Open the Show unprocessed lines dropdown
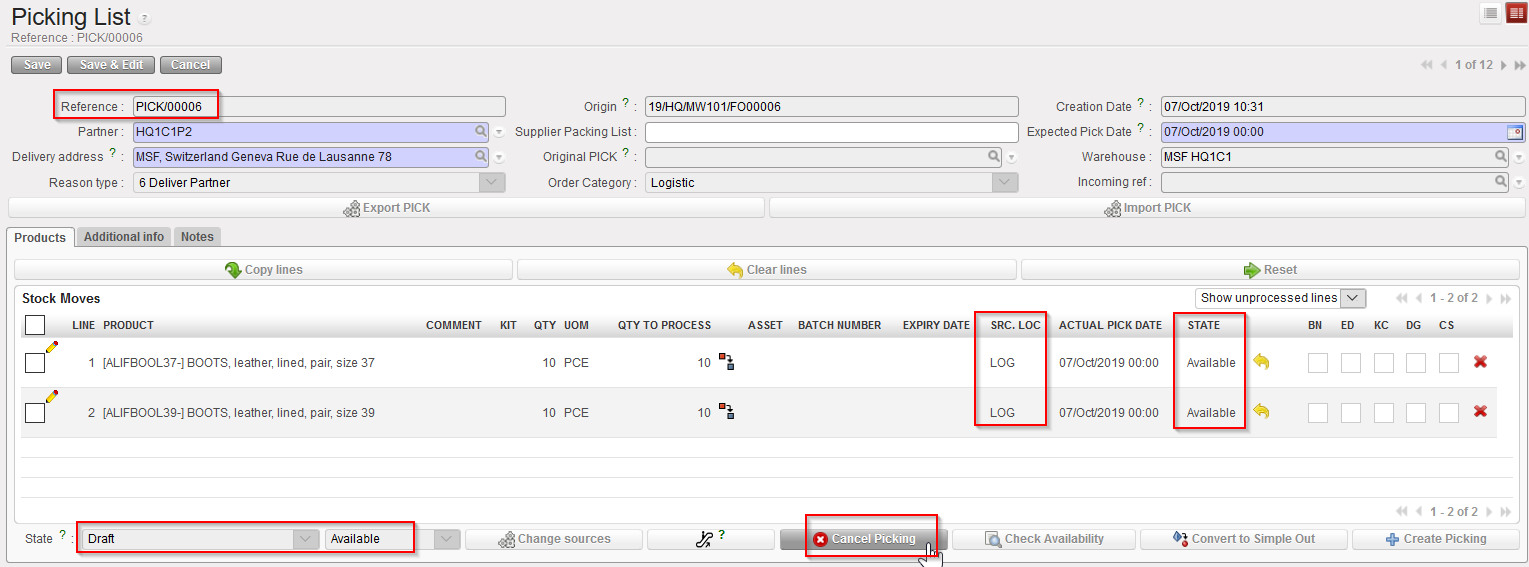 (x=1280, y=298)
